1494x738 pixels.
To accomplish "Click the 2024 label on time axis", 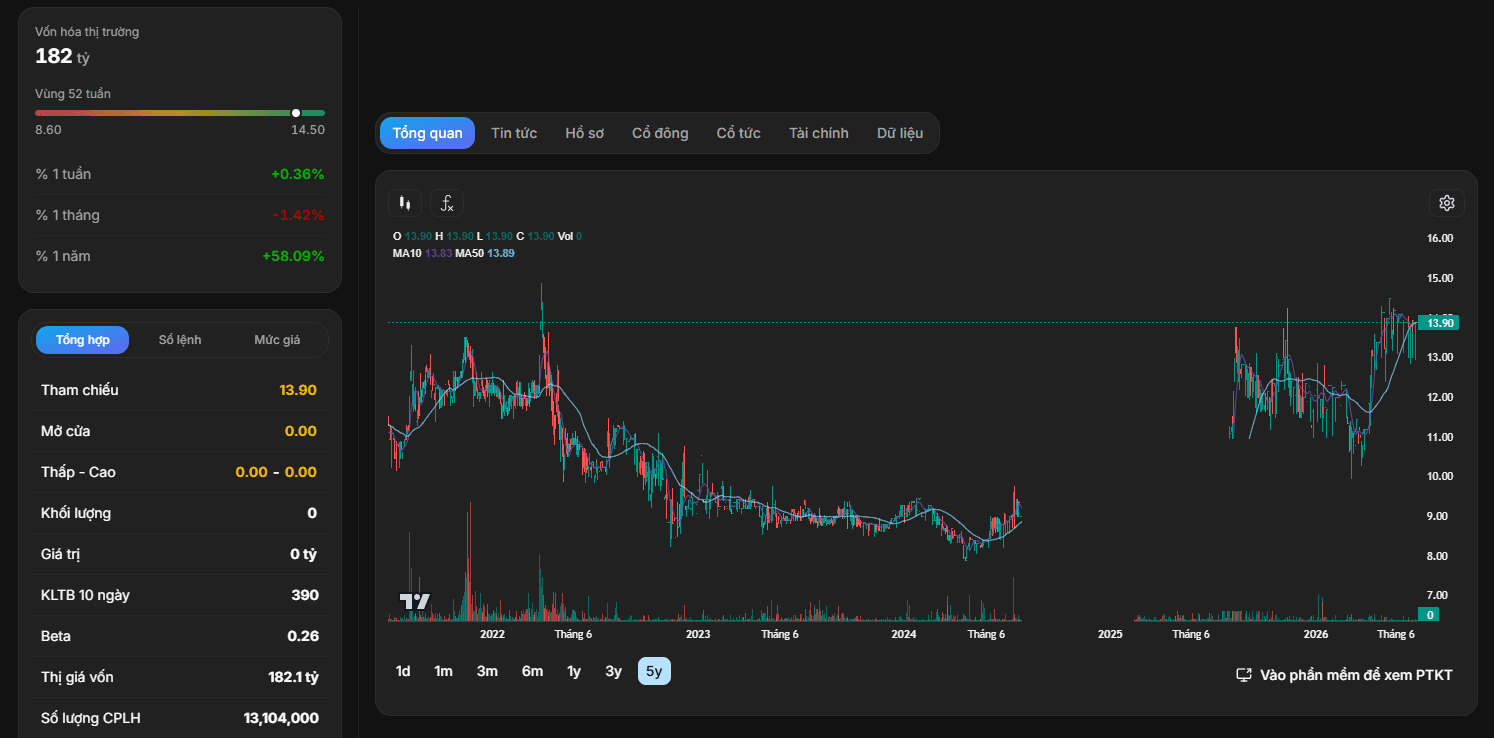I will click(x=903, y=634).
